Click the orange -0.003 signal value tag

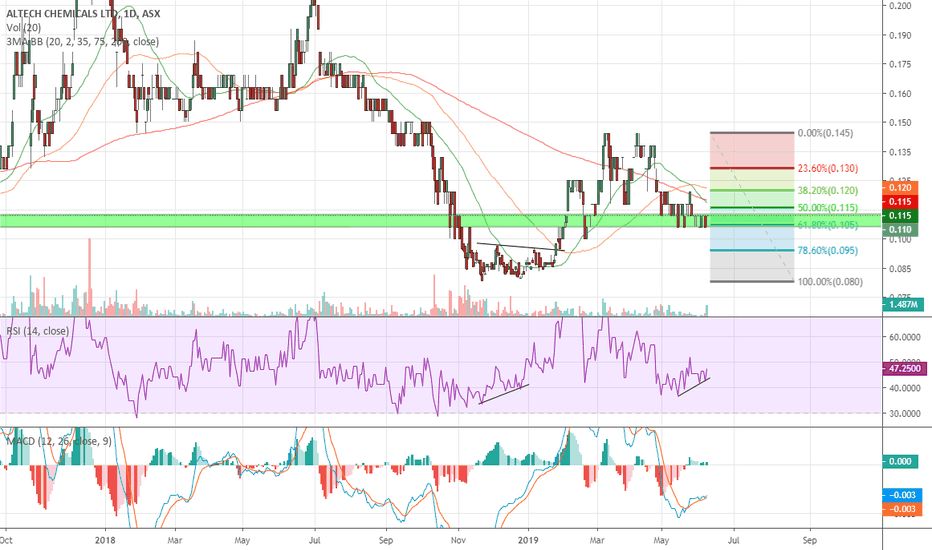tap(902, 508)
